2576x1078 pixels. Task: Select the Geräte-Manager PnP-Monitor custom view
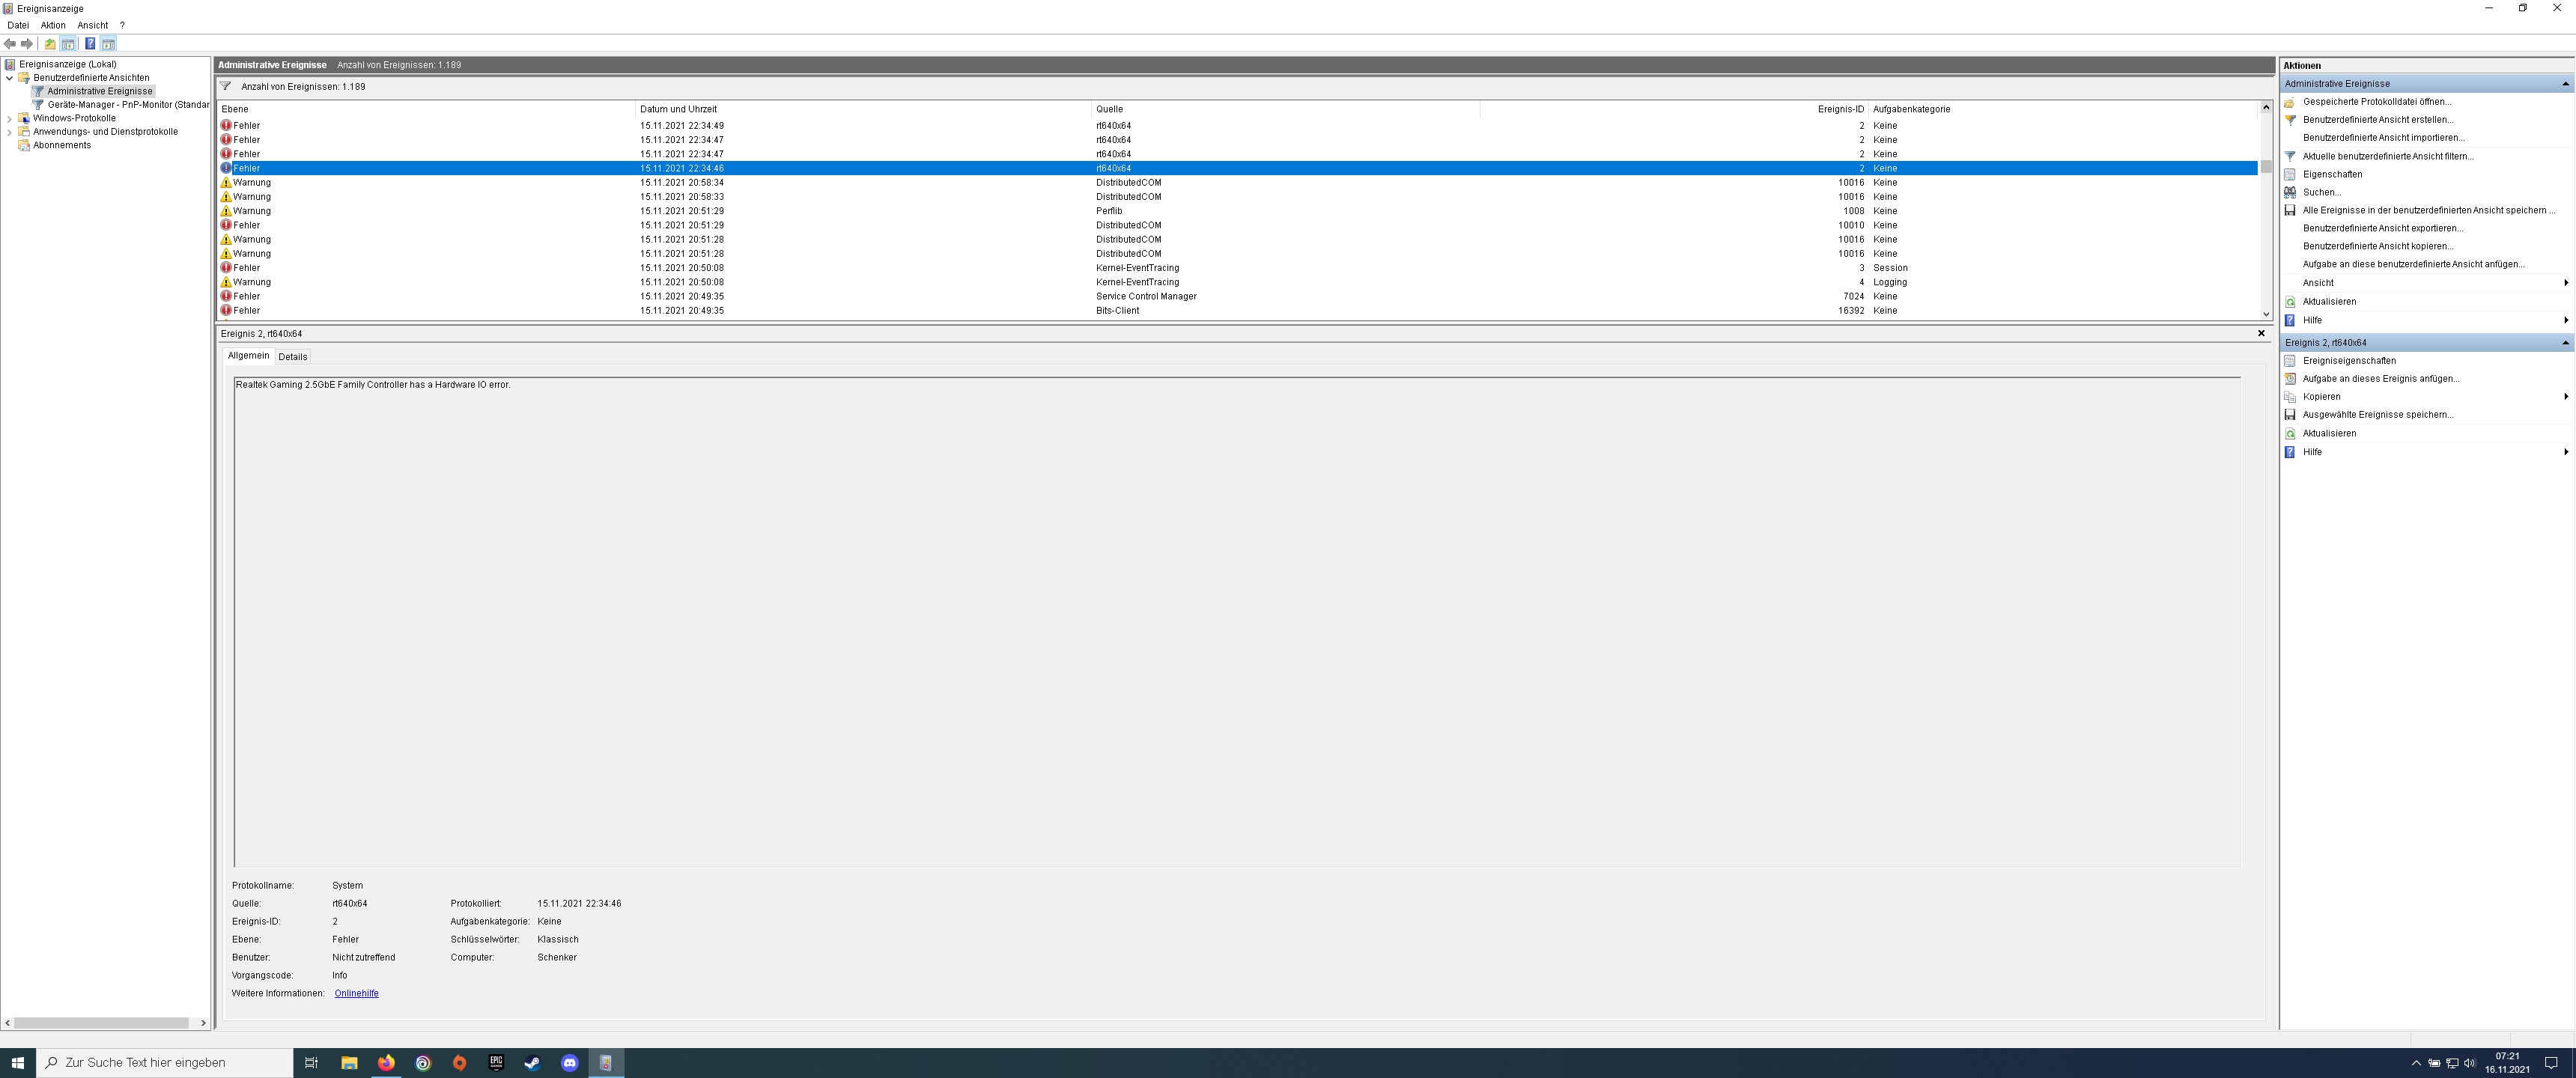128,104
